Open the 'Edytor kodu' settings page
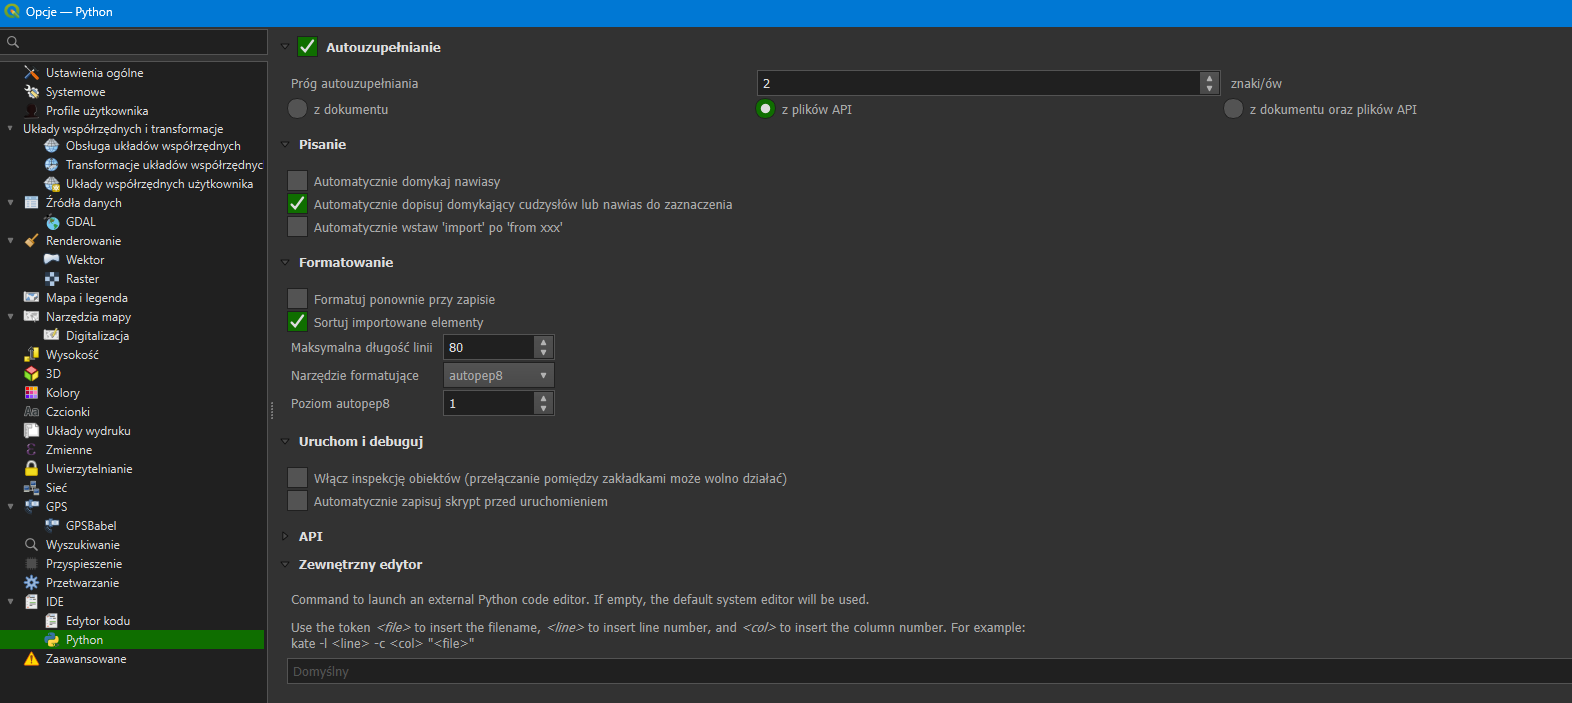The height and width of the screenshot is (703, 1572). (97, 621)
